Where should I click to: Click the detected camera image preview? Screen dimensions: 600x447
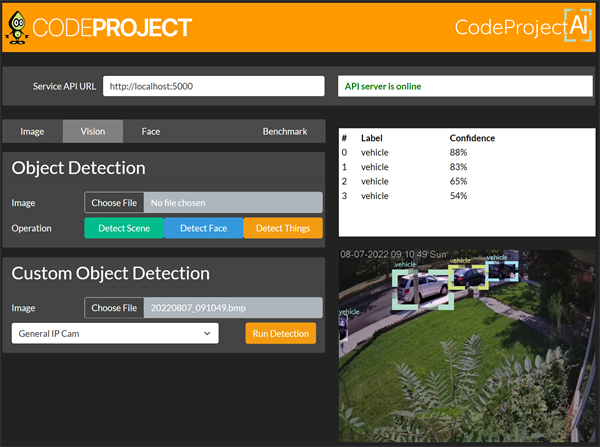pyautogui.click(x=467, y=346)
